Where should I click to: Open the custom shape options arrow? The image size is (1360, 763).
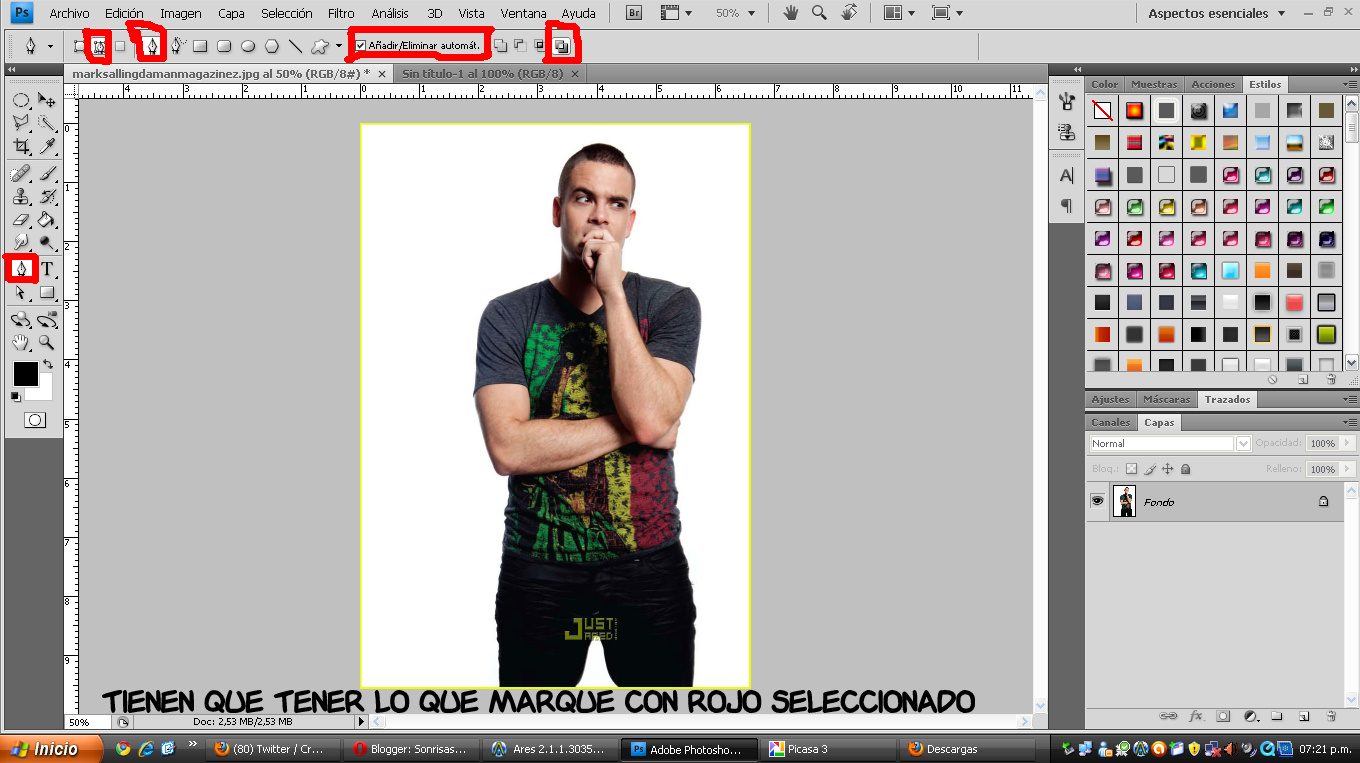coord(338,46)
